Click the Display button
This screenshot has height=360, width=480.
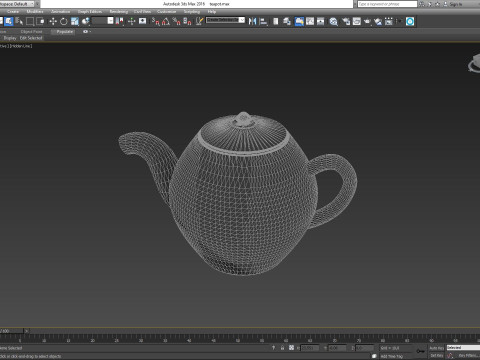click(x=10, y=38)
